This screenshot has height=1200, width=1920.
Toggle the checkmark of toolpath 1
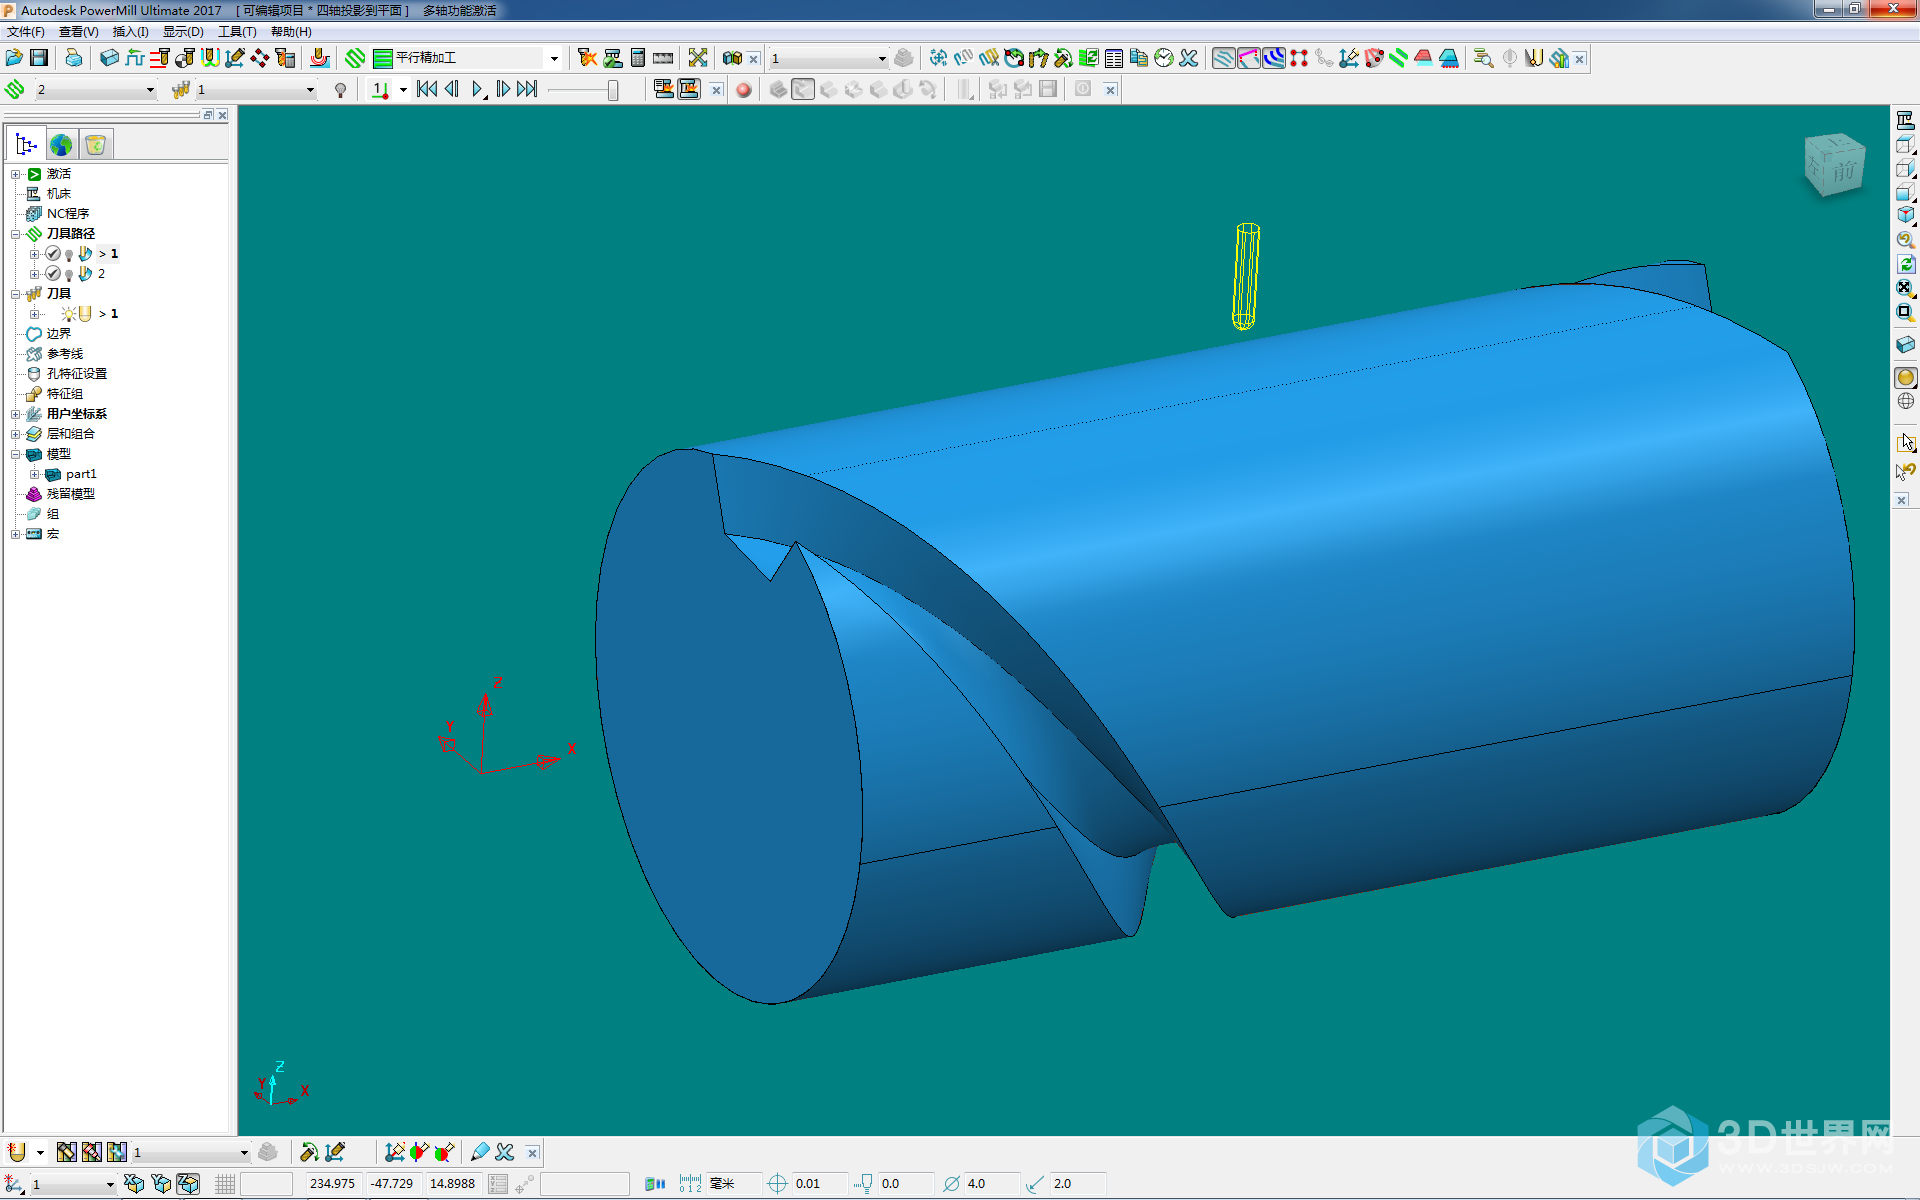click(x=53, y=254)
